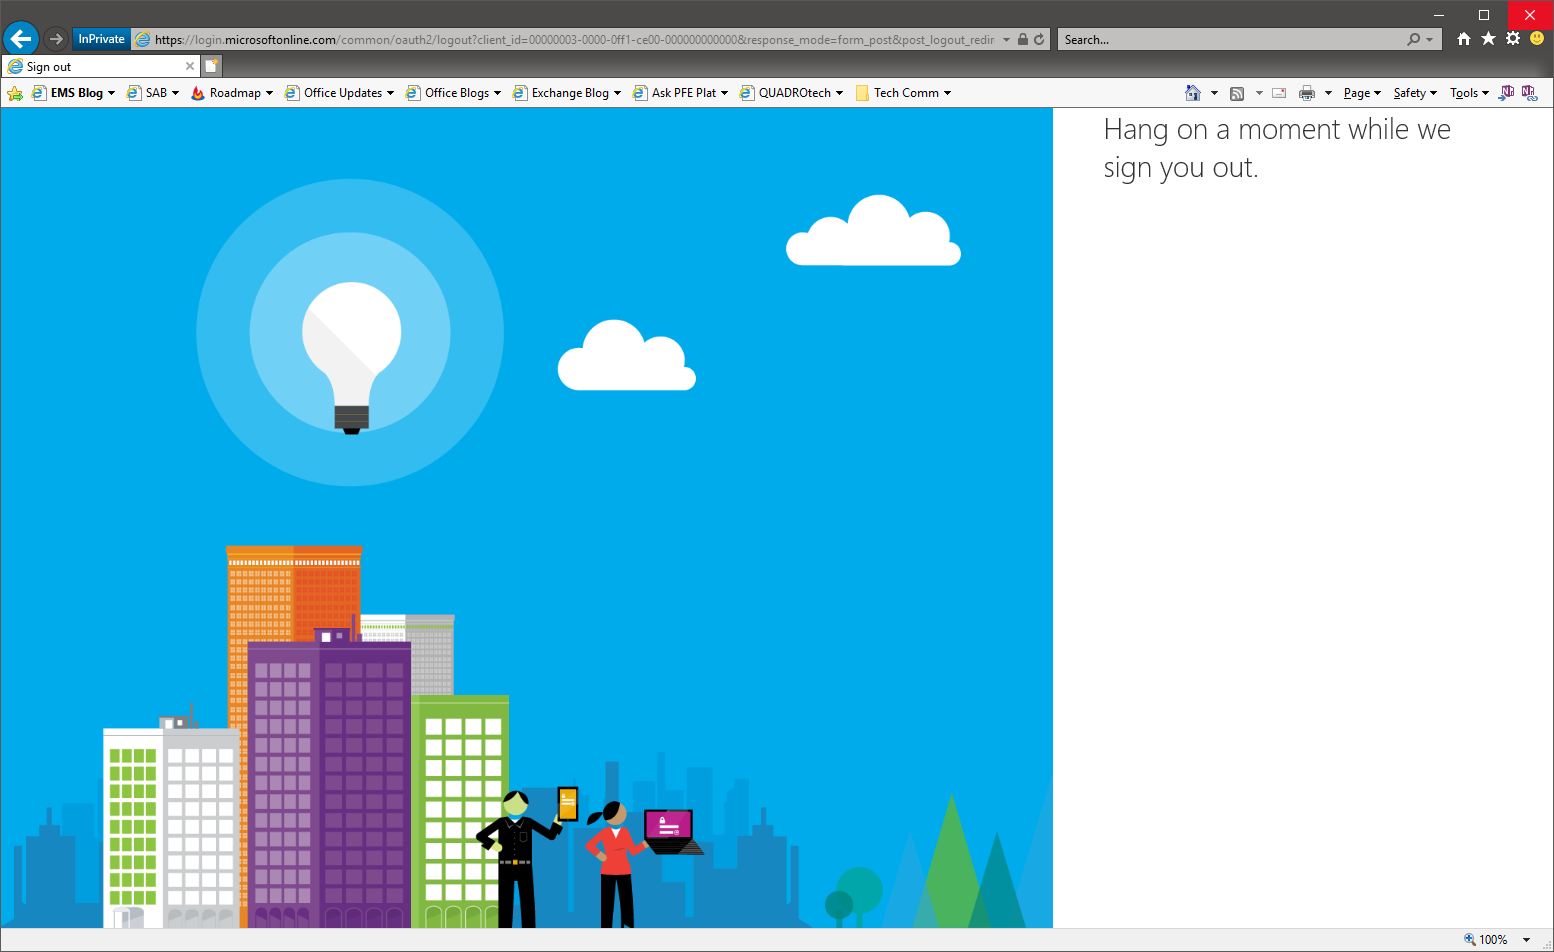Screen dimensions: 1554x952
Task: Open the SAB favorites item
Action: (153, 93)
